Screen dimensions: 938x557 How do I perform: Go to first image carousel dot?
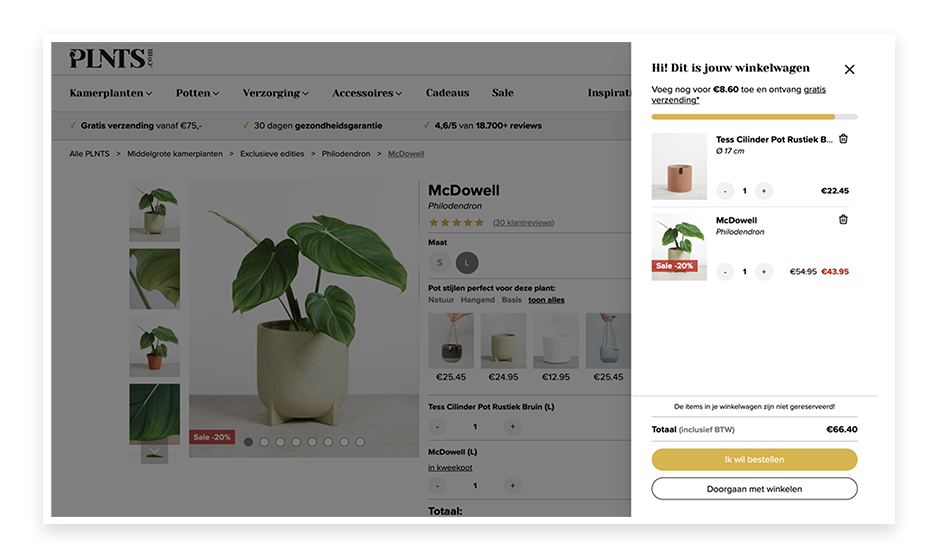click(248, 442)
